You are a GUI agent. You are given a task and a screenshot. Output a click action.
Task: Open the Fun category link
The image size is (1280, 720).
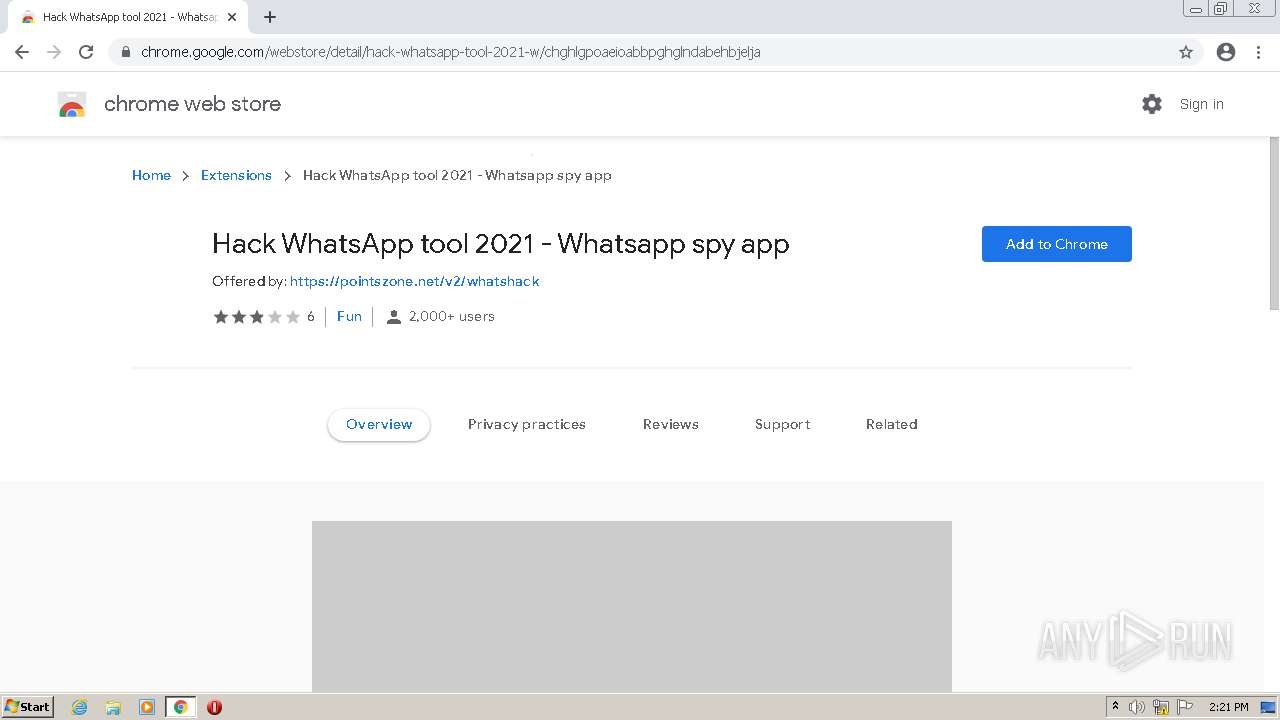pyautogui.click(x=349, y=316)
